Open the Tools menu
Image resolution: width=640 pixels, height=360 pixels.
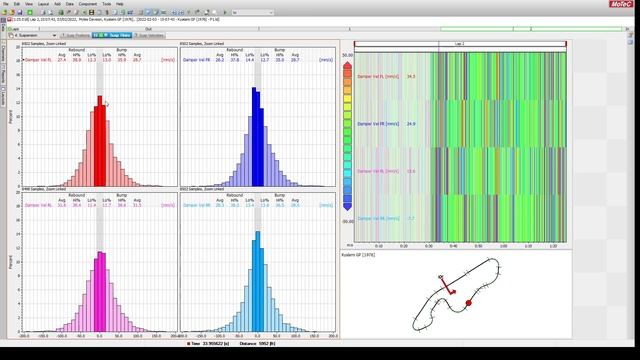coord(107,4)
